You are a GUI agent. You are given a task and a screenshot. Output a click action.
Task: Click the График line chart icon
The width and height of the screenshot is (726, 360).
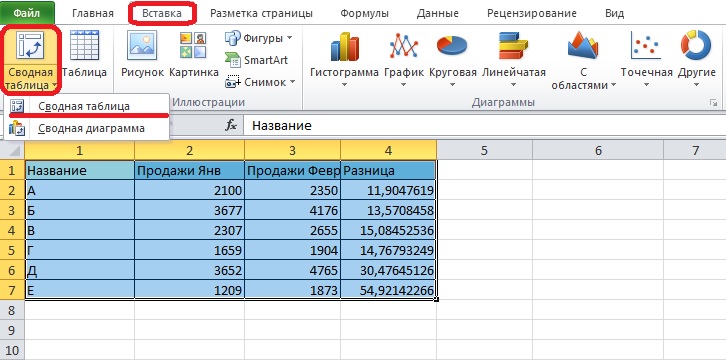404,46
